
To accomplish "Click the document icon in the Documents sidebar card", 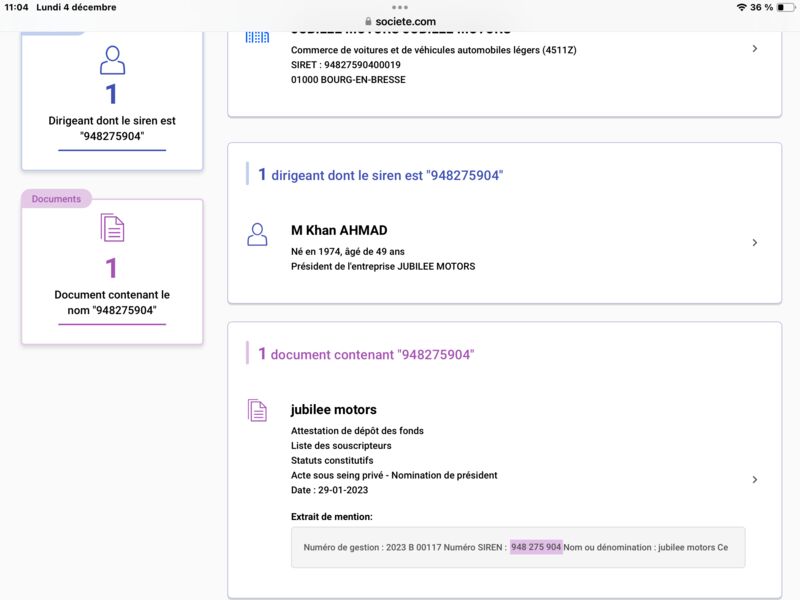I will click(x=112, y=228).
